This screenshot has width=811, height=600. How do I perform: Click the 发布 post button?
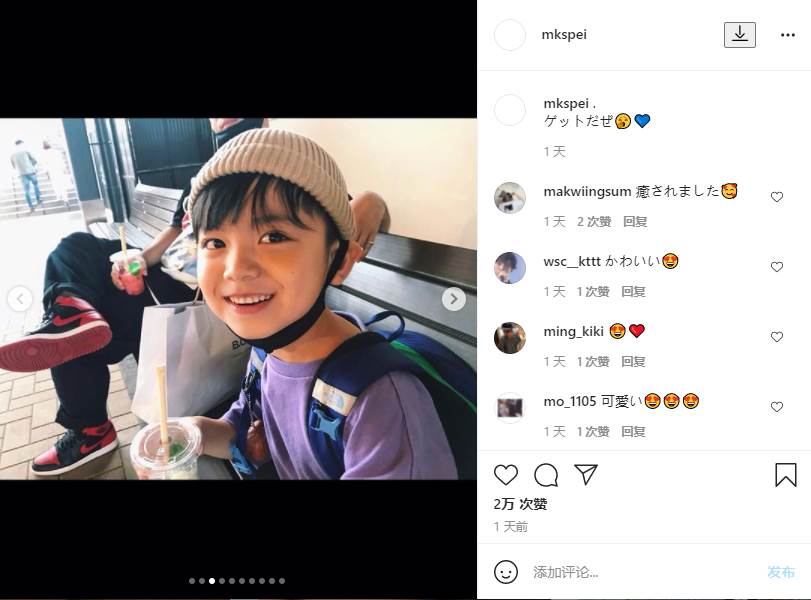click(780, 572)
